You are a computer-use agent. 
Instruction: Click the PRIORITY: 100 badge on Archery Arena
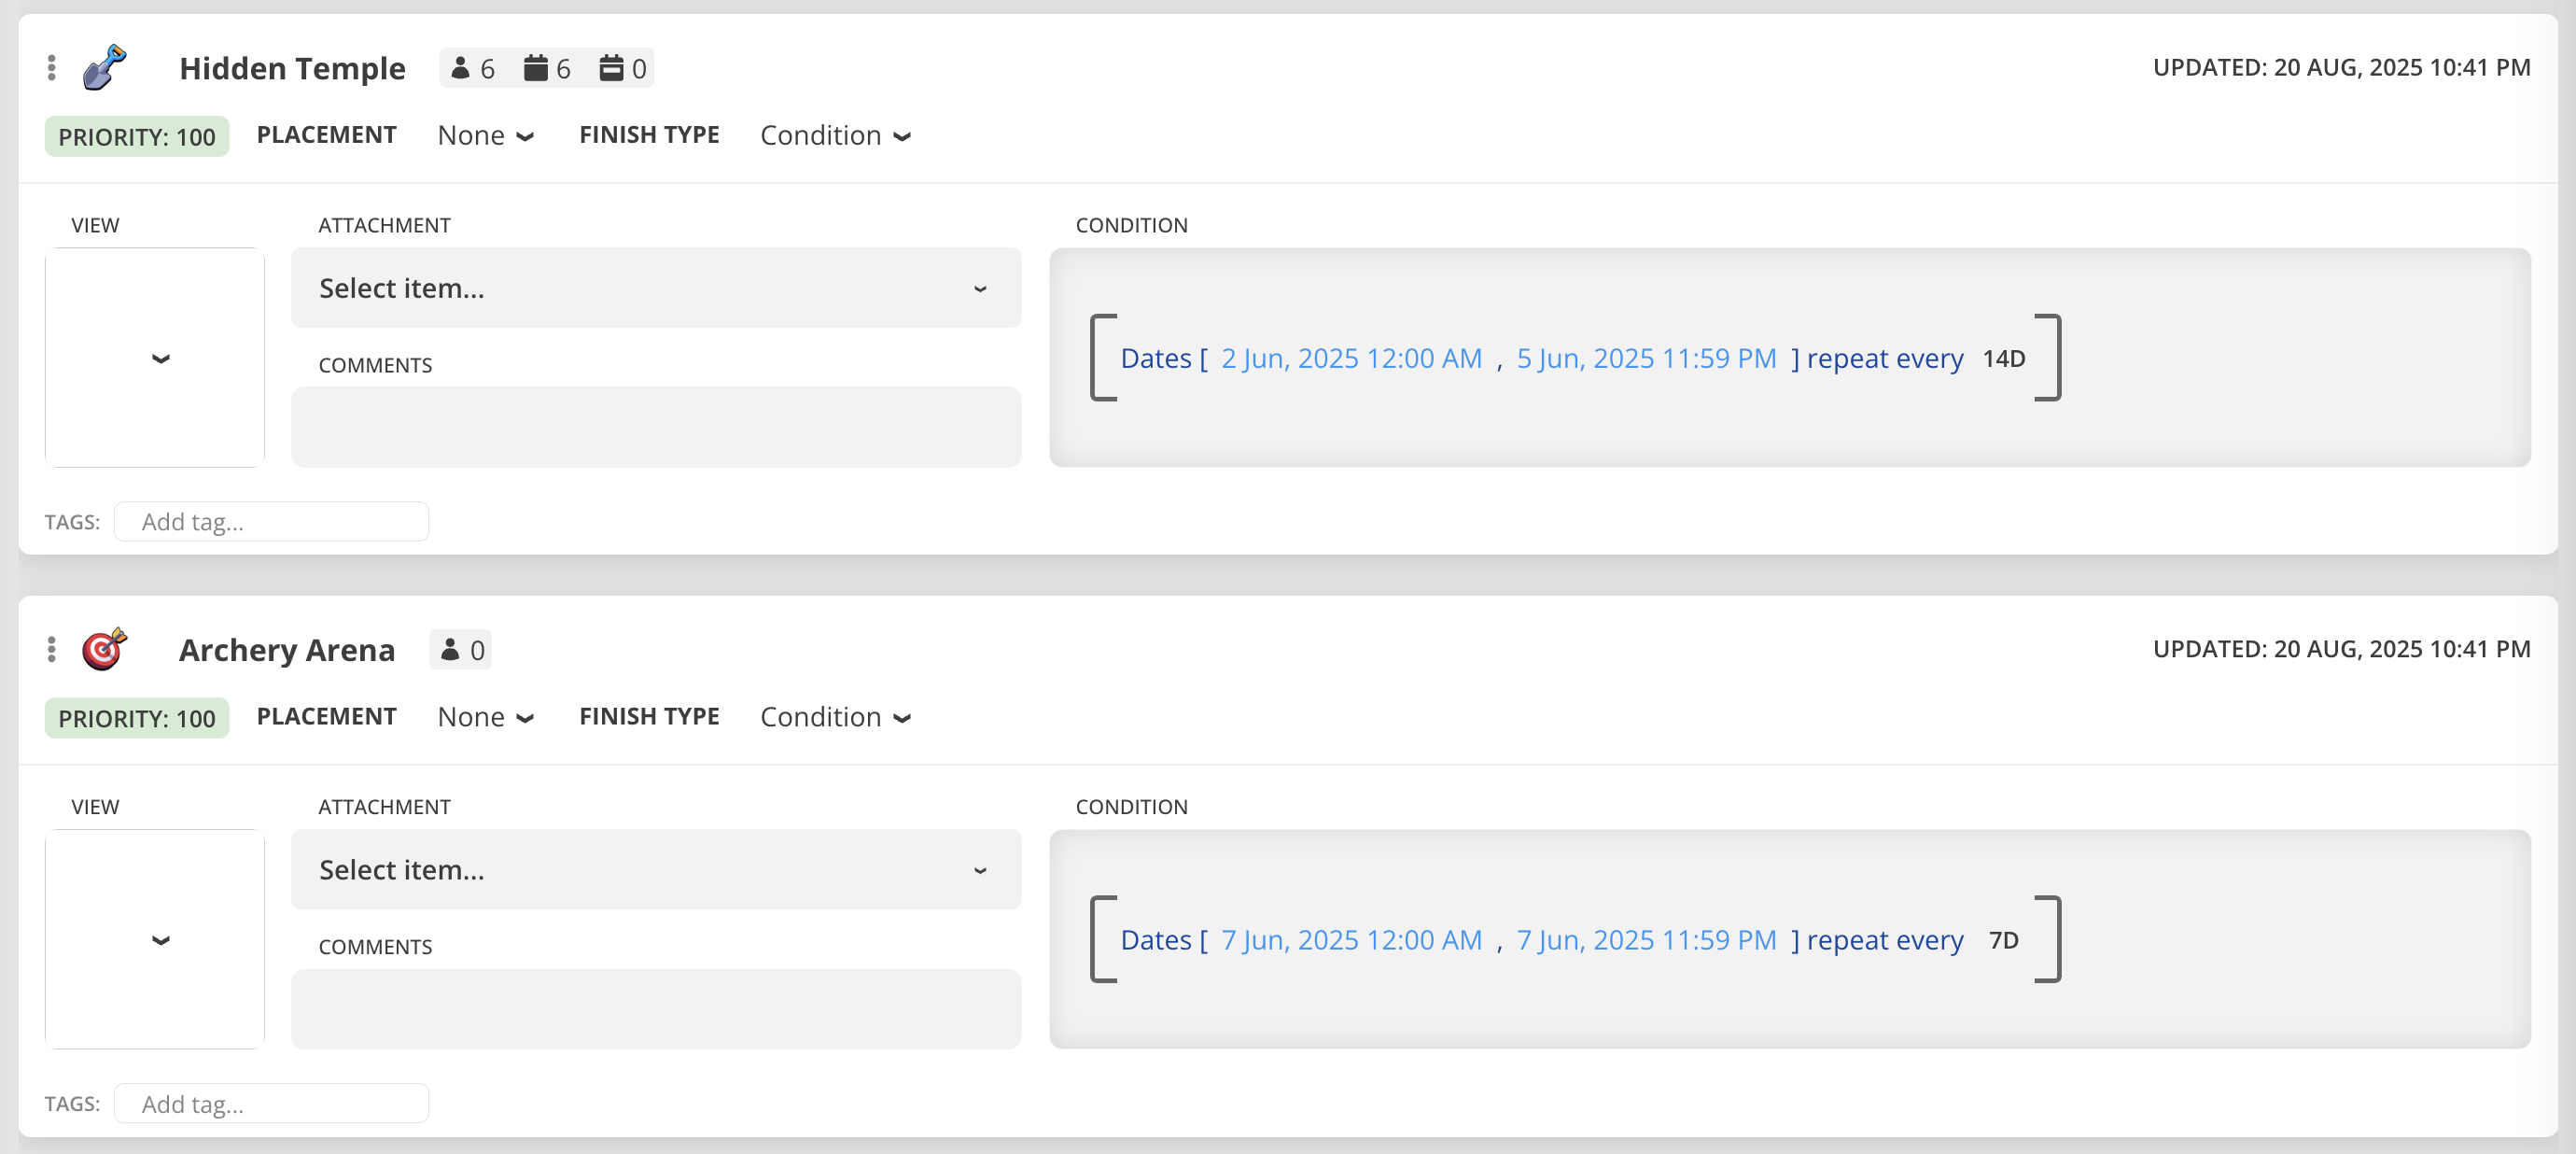pos(136,717)
